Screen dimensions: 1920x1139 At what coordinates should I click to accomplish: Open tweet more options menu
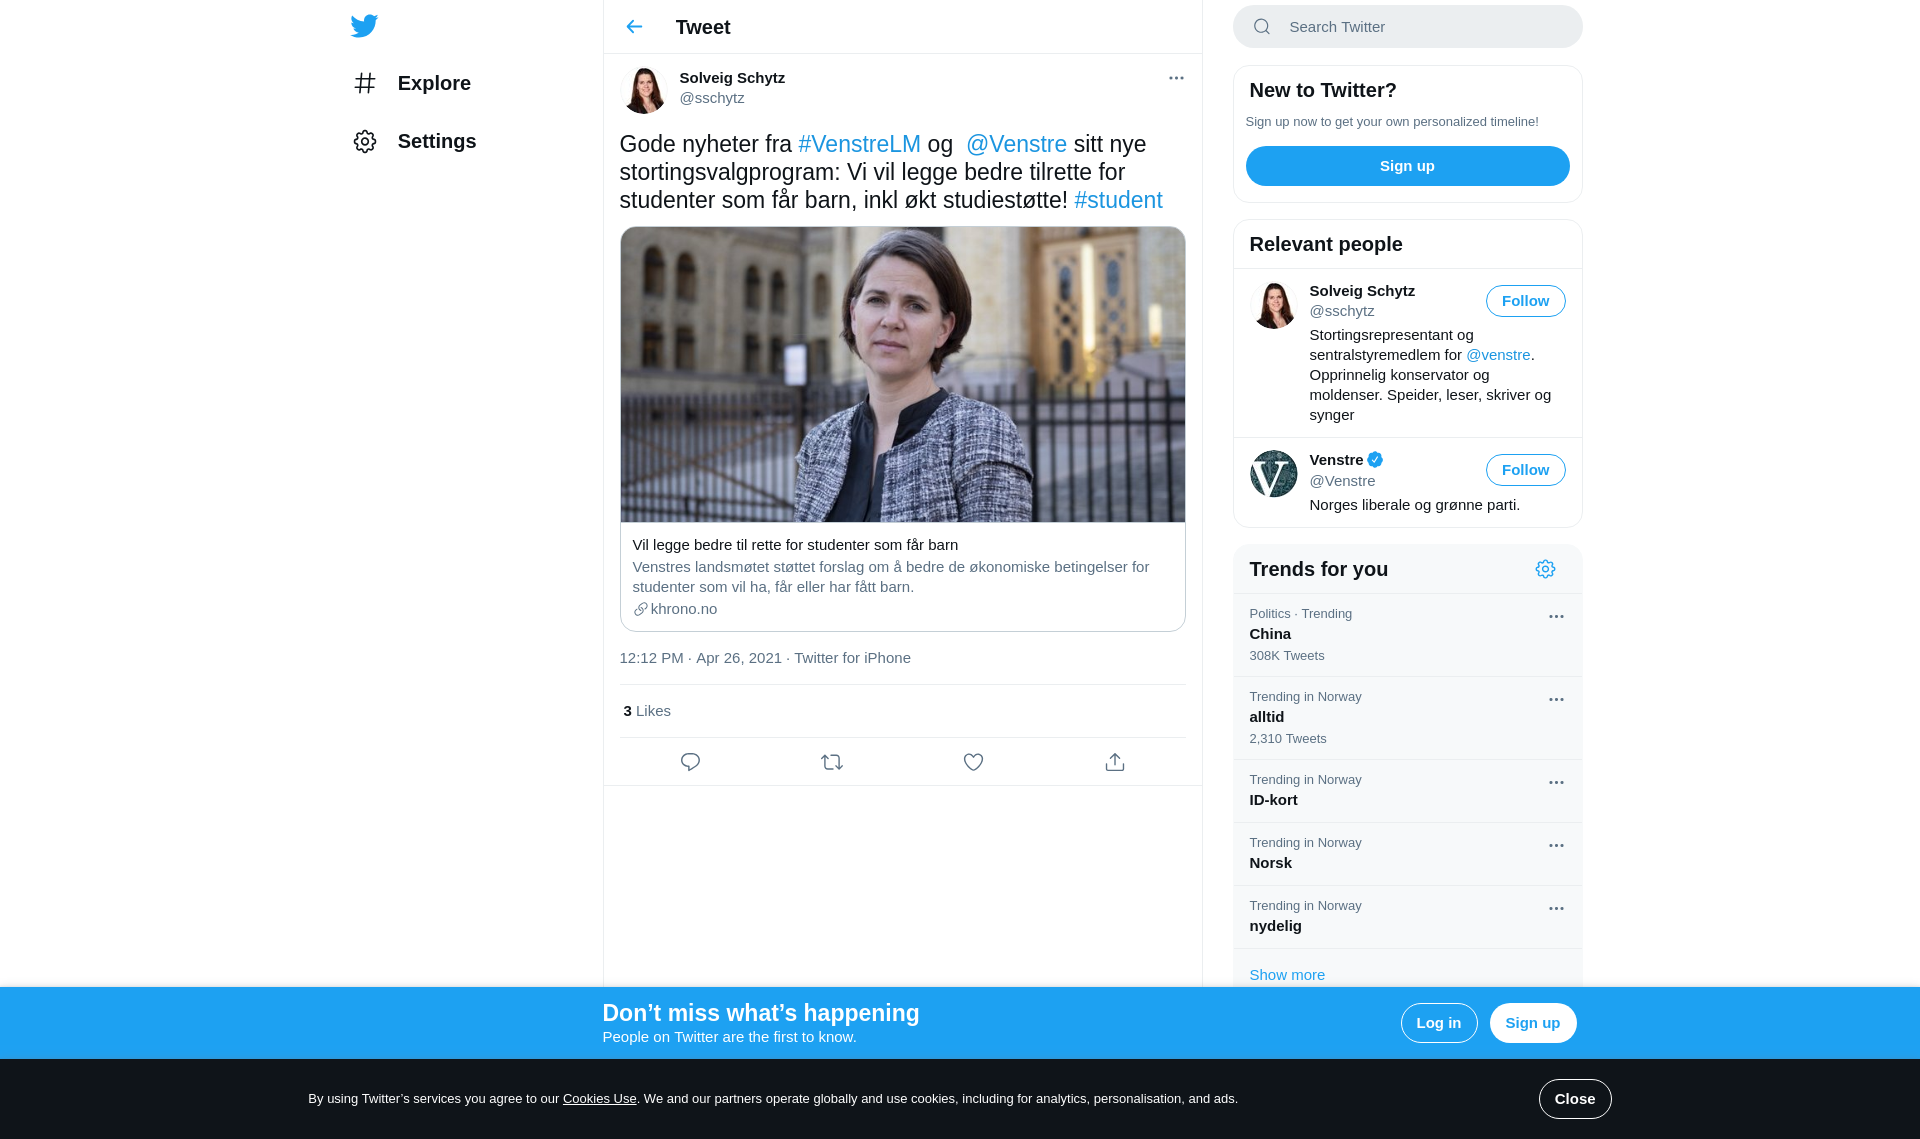click(1176, 78)
